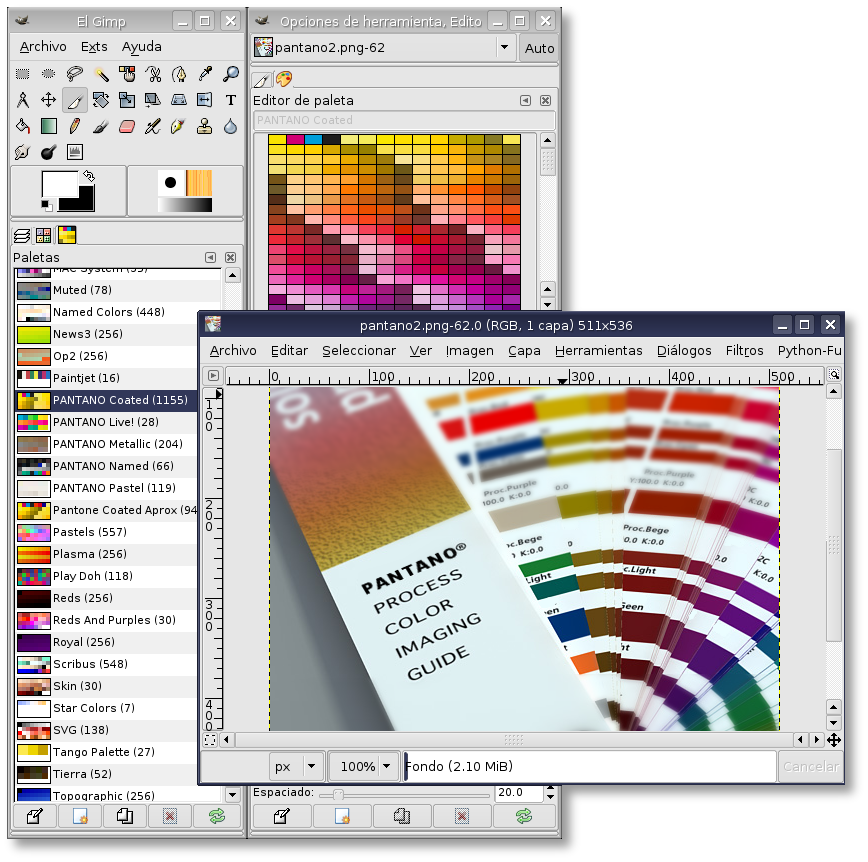Open the Editor de paleta tab menu button

(x=525, y=100)
